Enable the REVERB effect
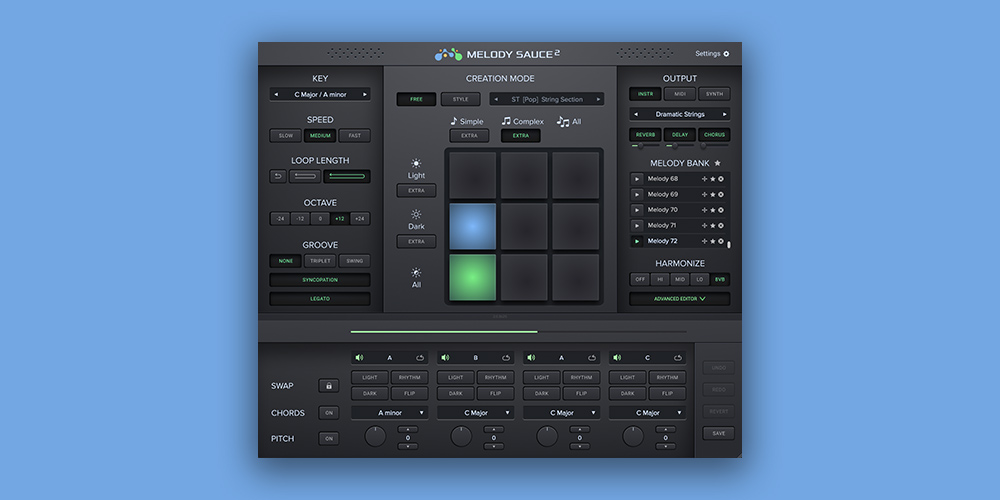 [644, 135]
